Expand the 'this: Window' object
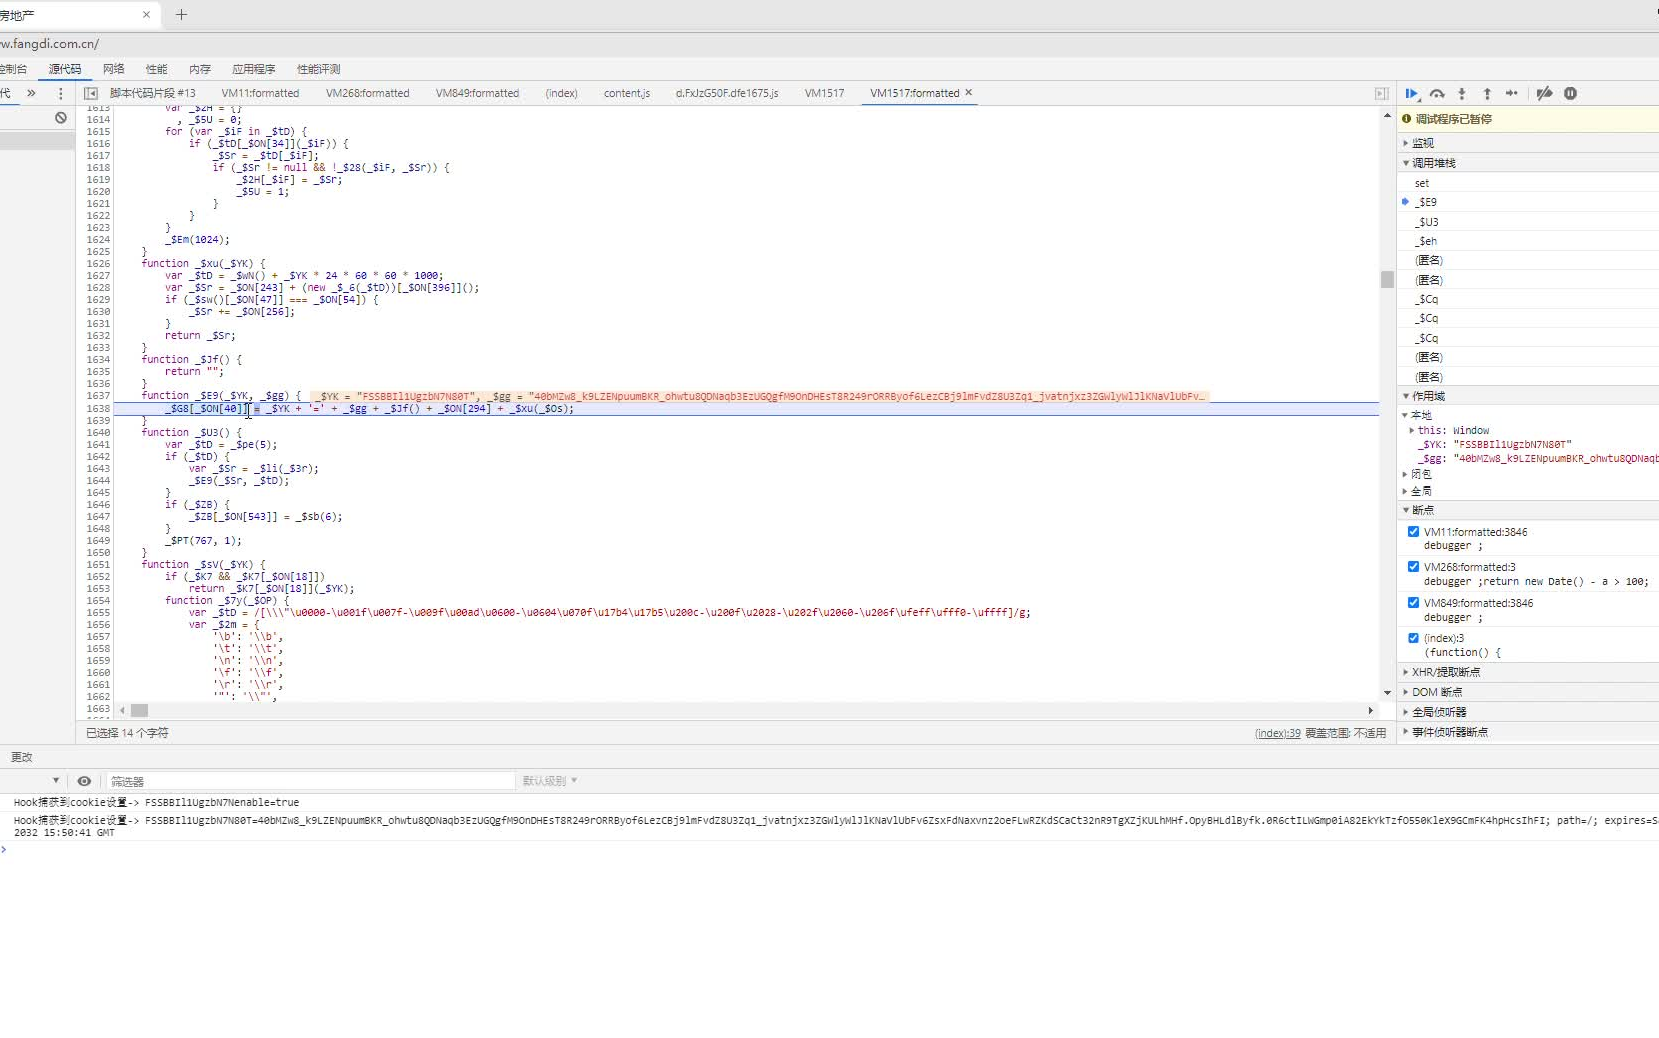Screen dimensions: 1659x1038 (1412, 431)
